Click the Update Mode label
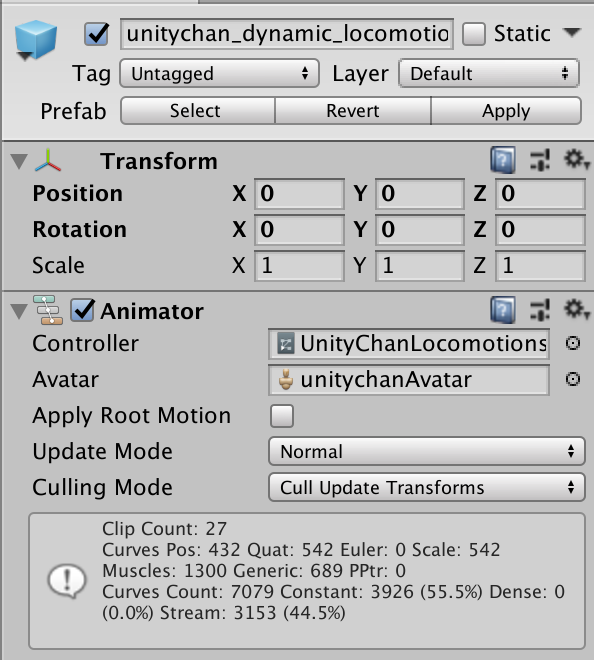 [x=103, y=452]
